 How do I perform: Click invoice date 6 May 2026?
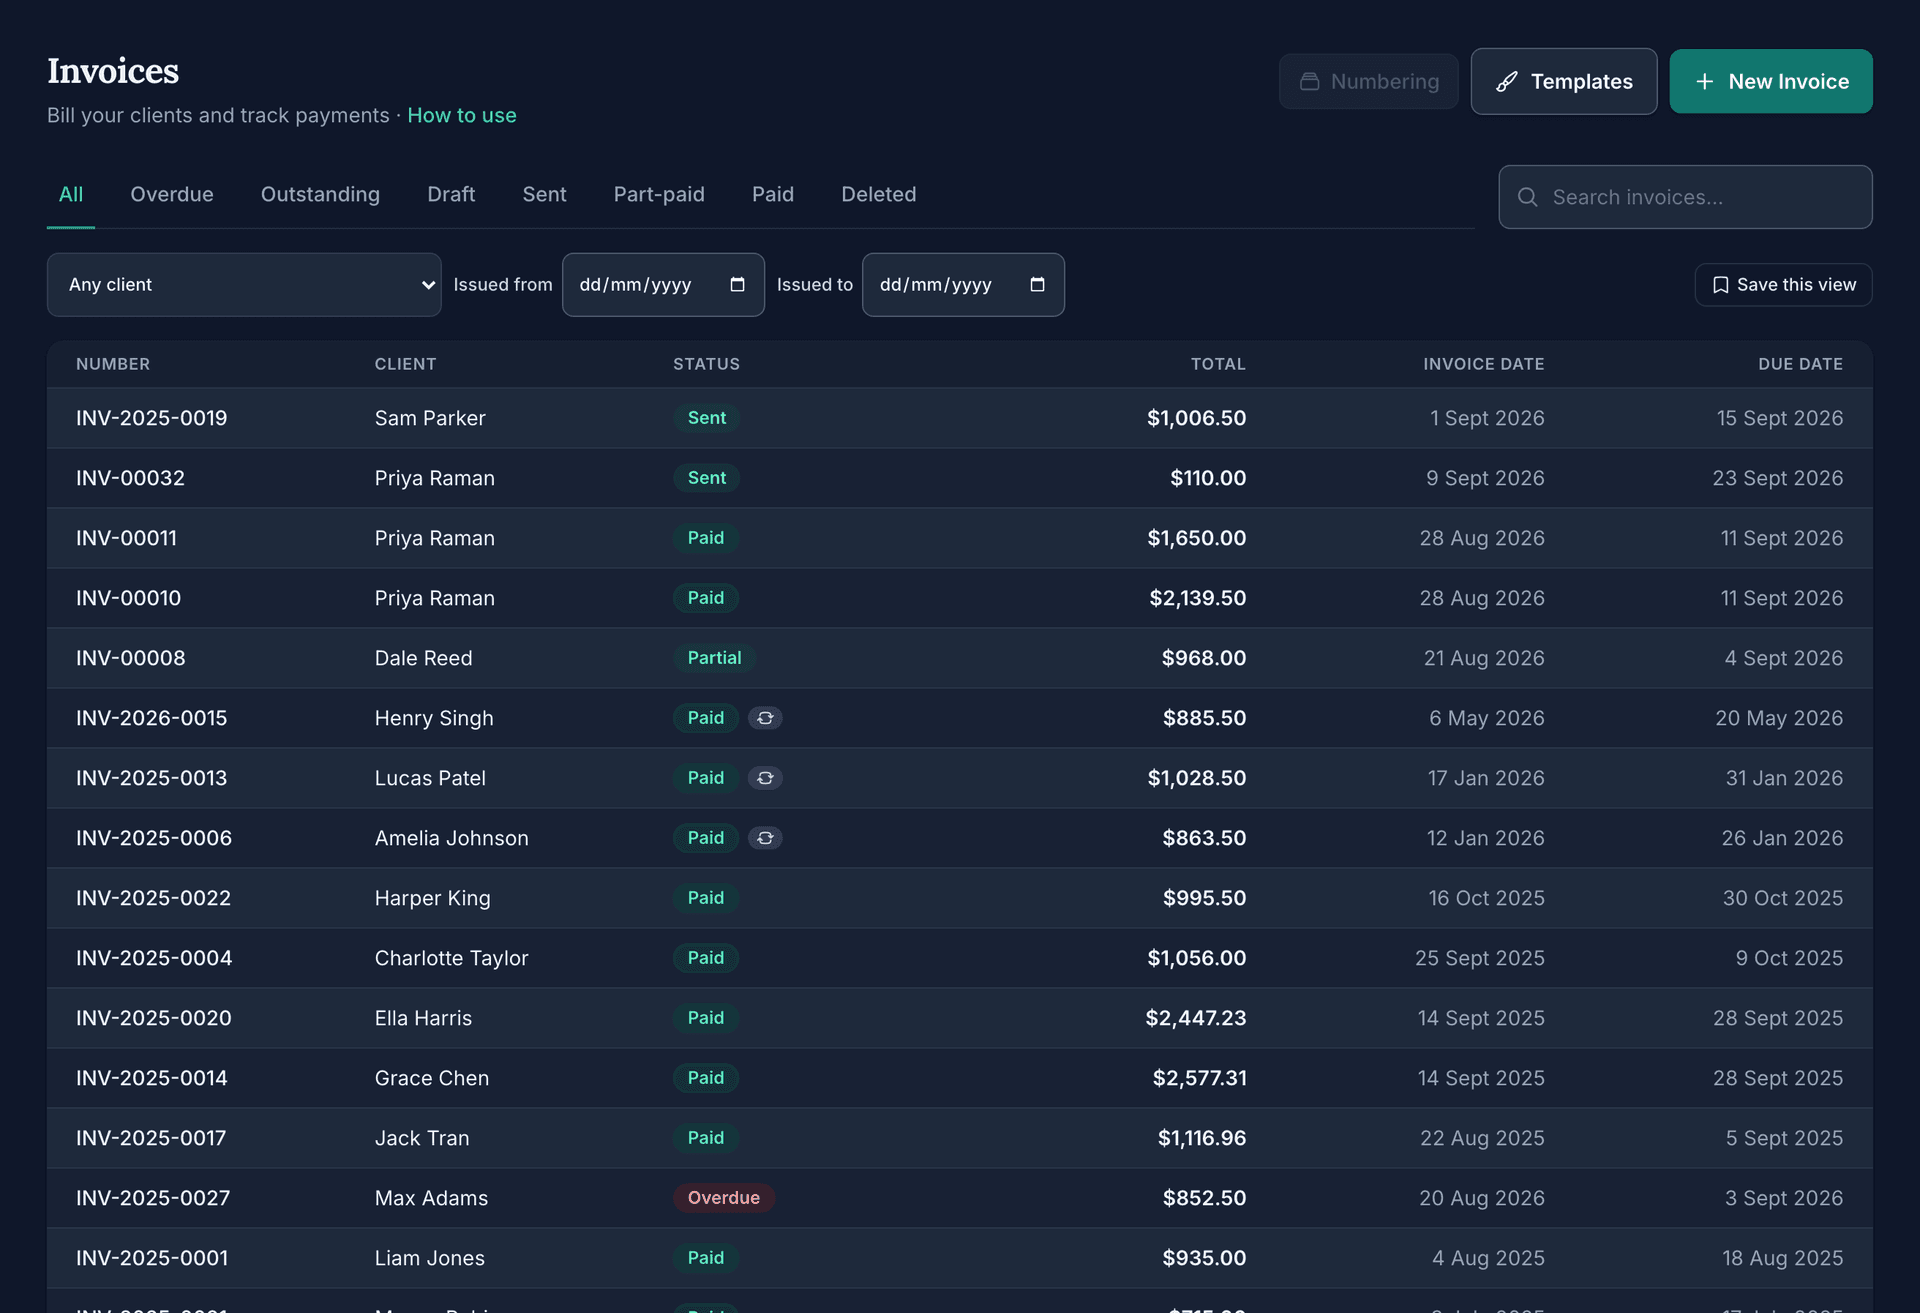pyautogui.click(x=1486, y=718)
